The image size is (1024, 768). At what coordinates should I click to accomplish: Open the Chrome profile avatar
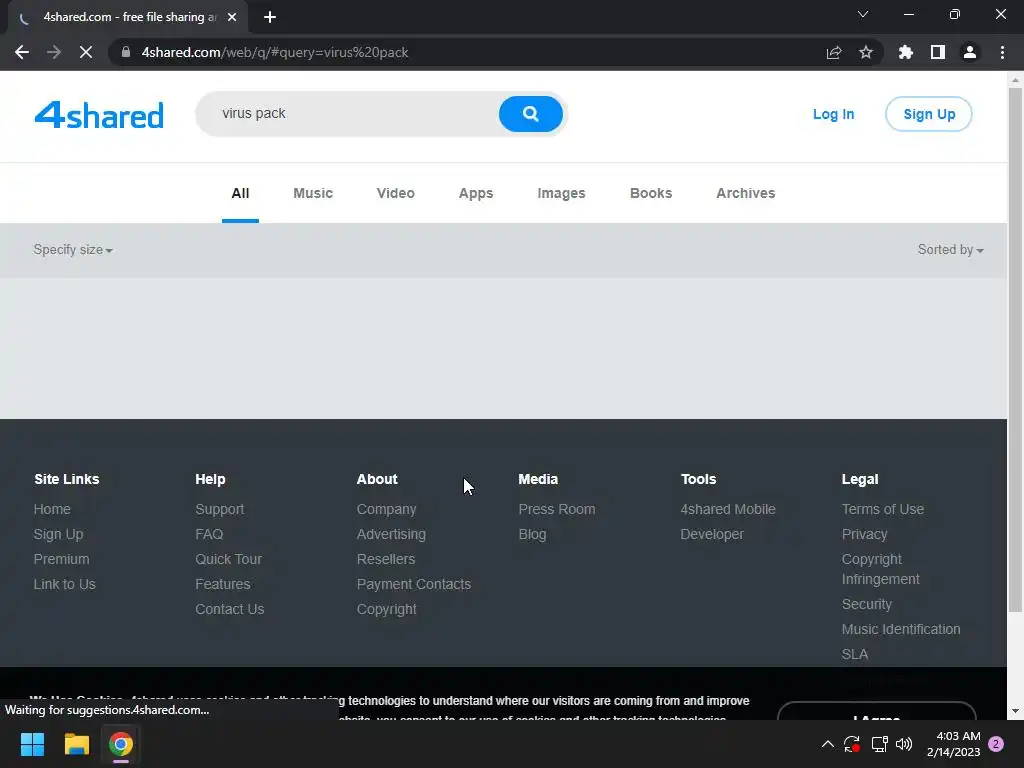pyautogui.click(x=970, y=52)
